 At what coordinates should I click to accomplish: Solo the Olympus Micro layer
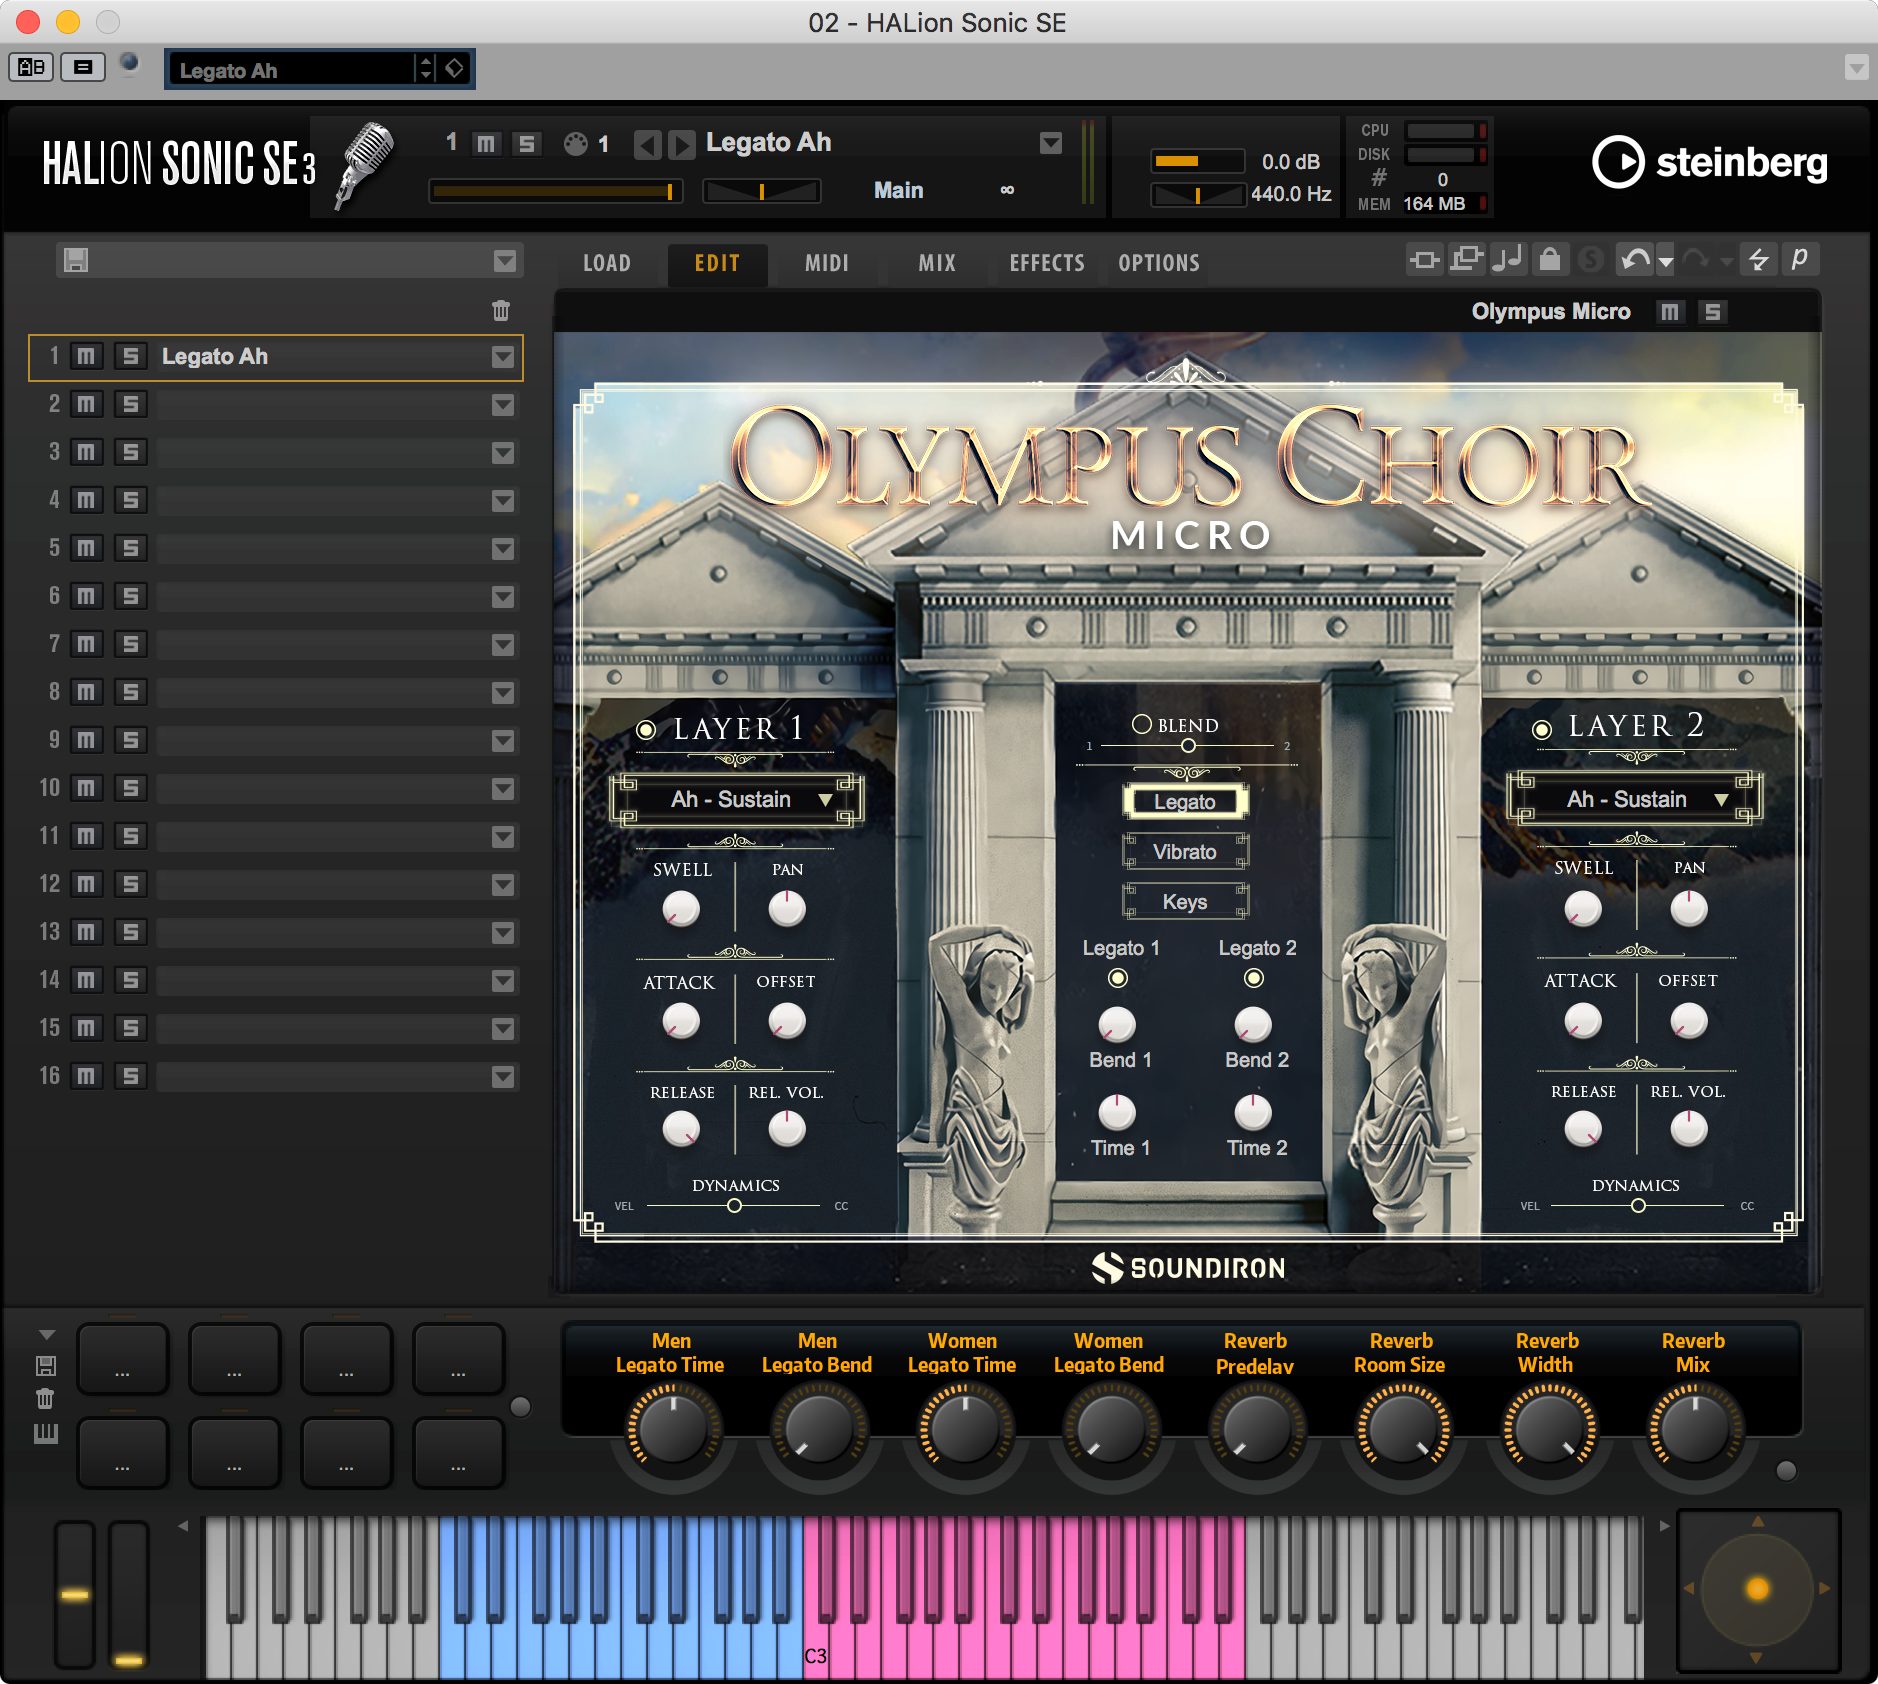click(1712, 312)
